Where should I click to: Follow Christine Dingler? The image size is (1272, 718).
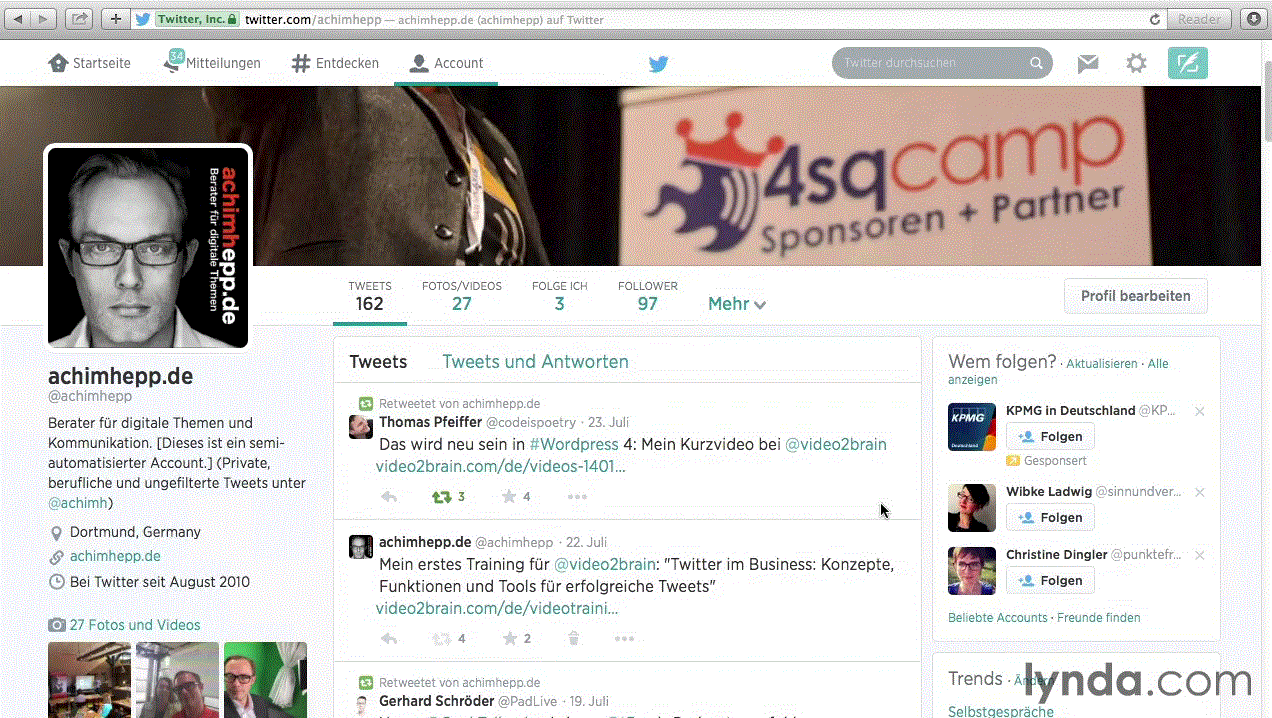point(1050,581)
